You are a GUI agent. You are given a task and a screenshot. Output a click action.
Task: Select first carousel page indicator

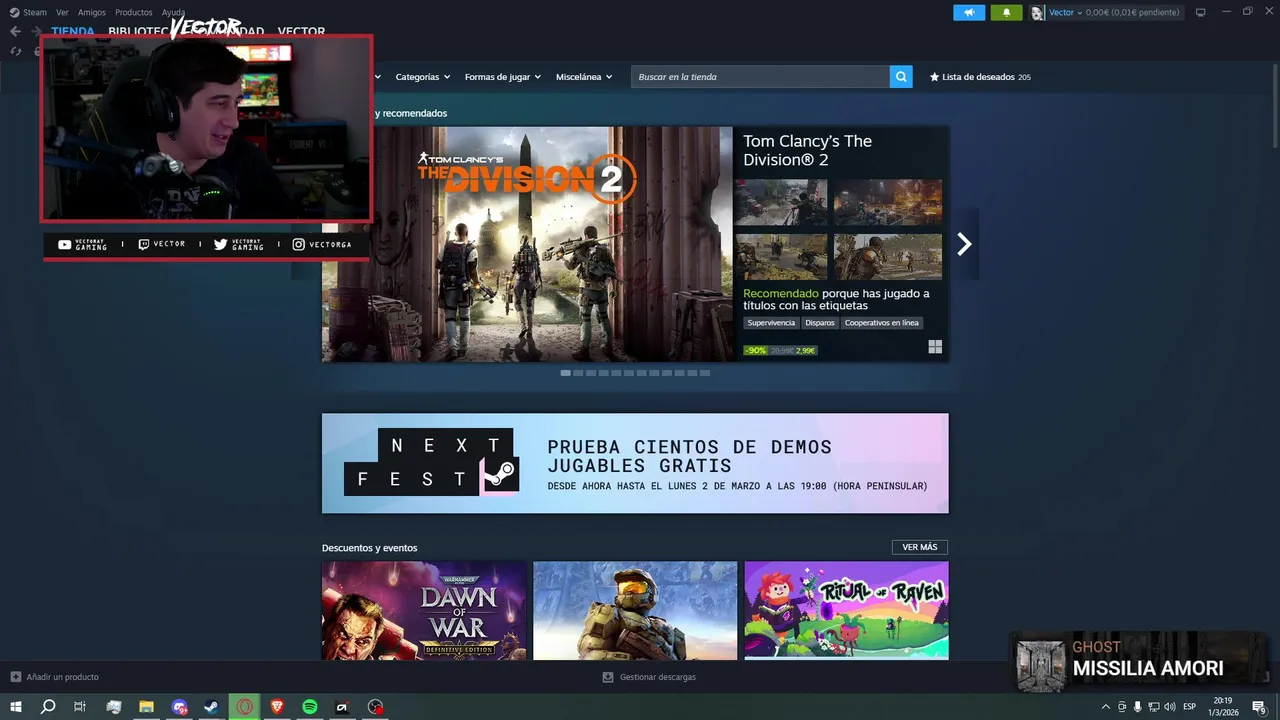566,373
